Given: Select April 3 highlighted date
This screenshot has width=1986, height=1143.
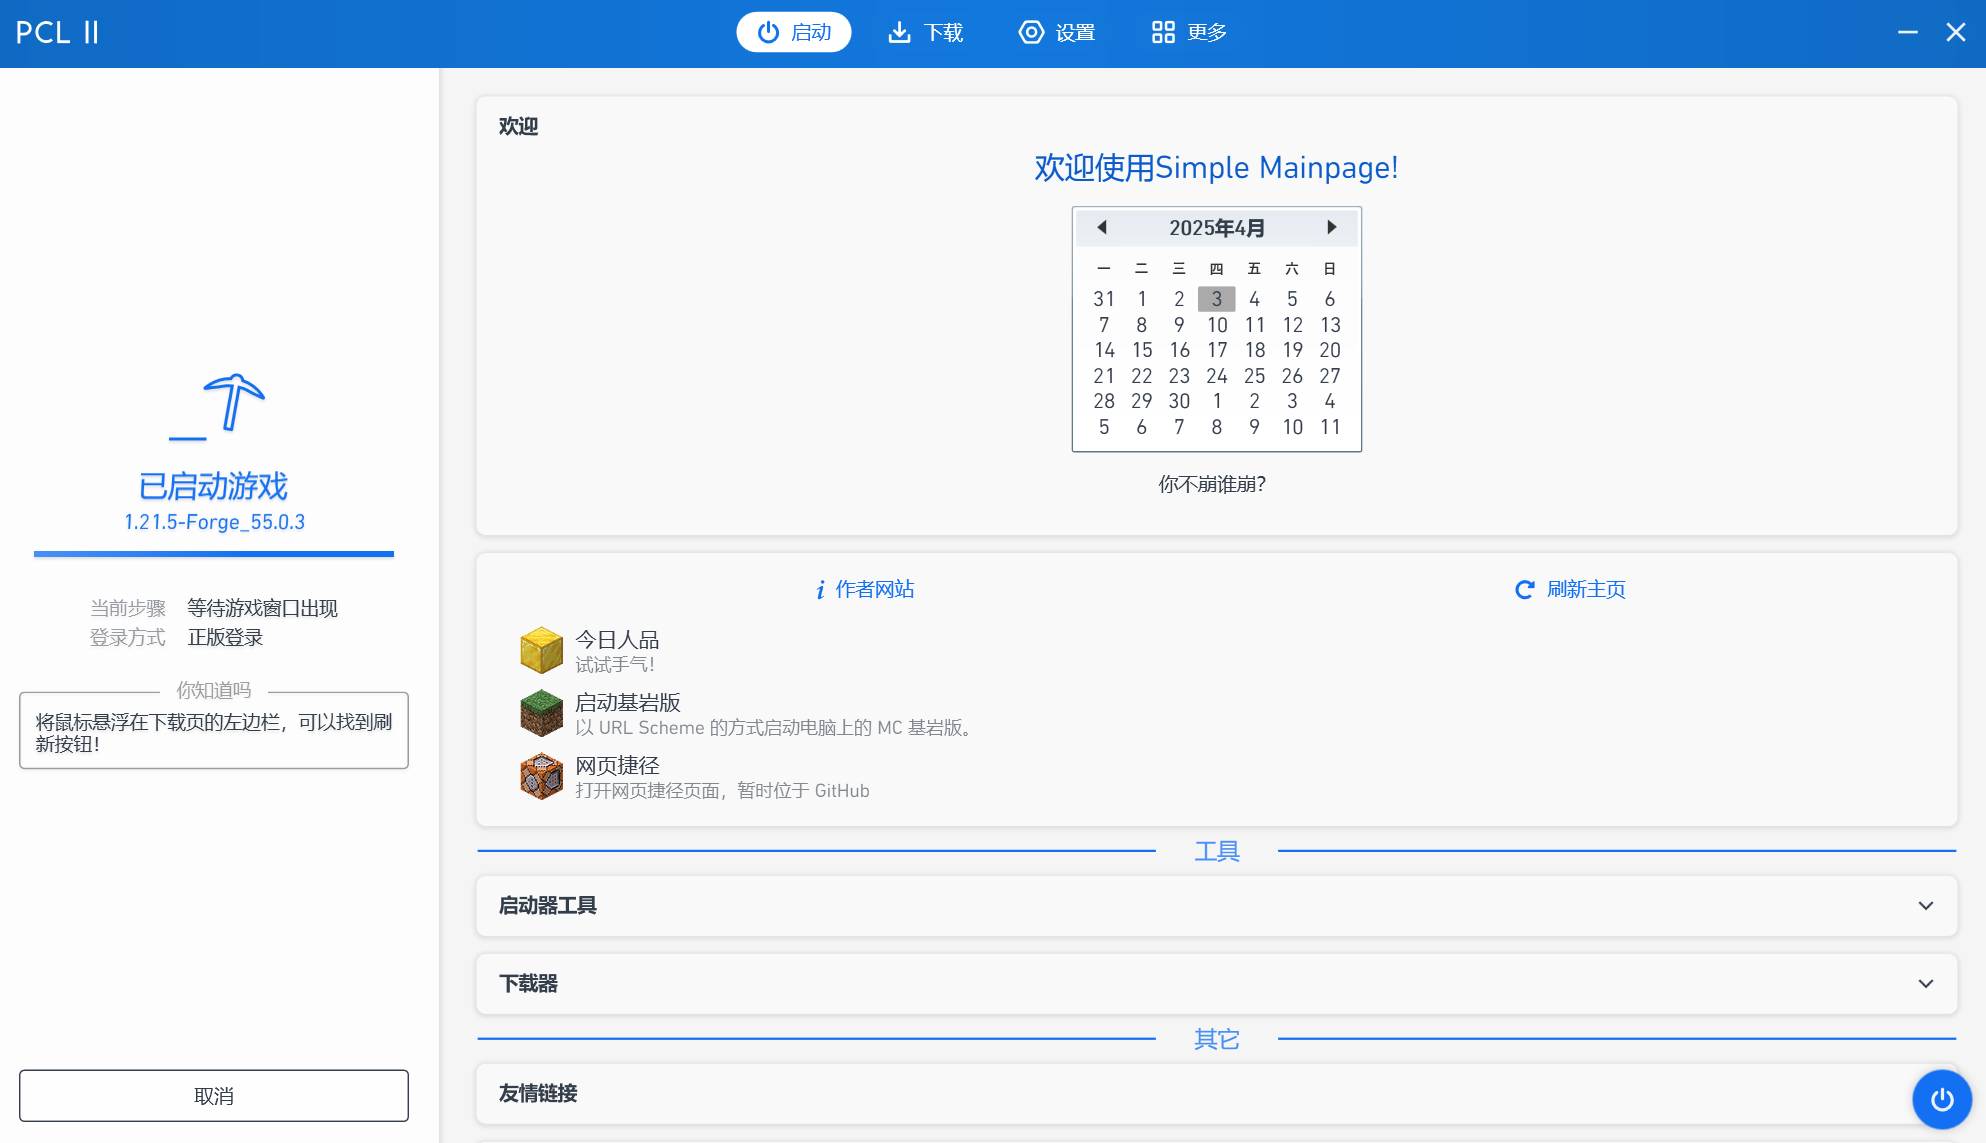Looking at the screenshot, I should 1217,299.
